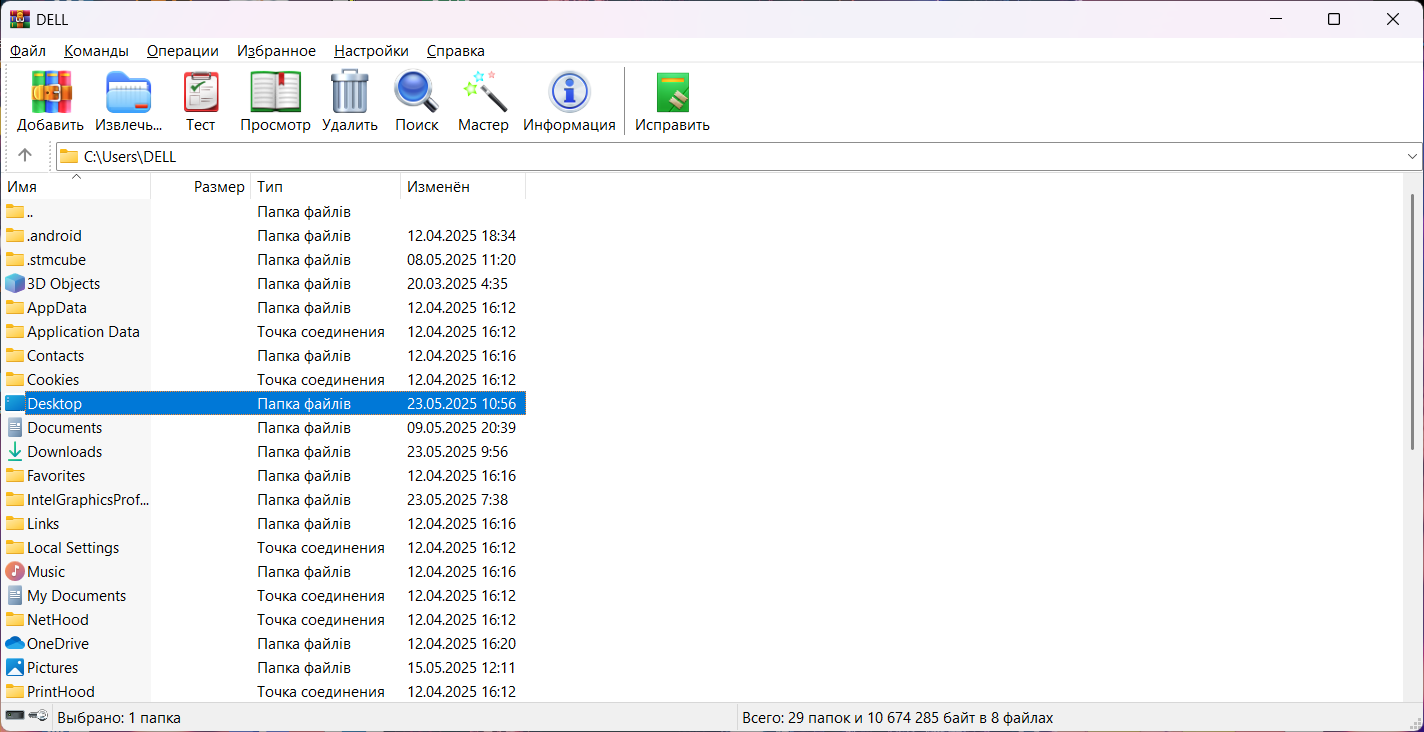Click date 12.04.2025 16:20 cell

[461, 644]
